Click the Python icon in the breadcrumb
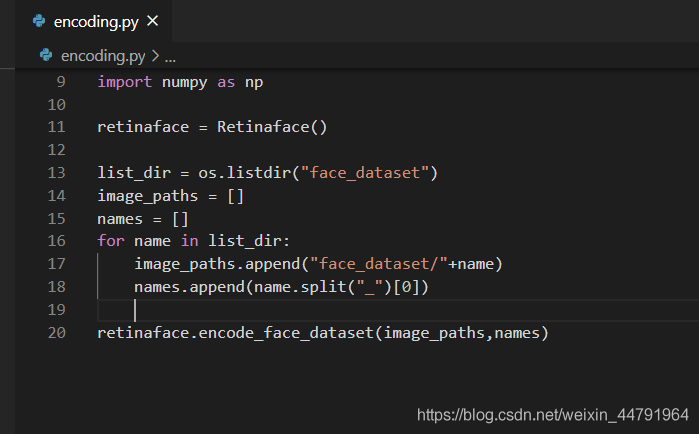This screenshot has height=434, width=699. 46,55
